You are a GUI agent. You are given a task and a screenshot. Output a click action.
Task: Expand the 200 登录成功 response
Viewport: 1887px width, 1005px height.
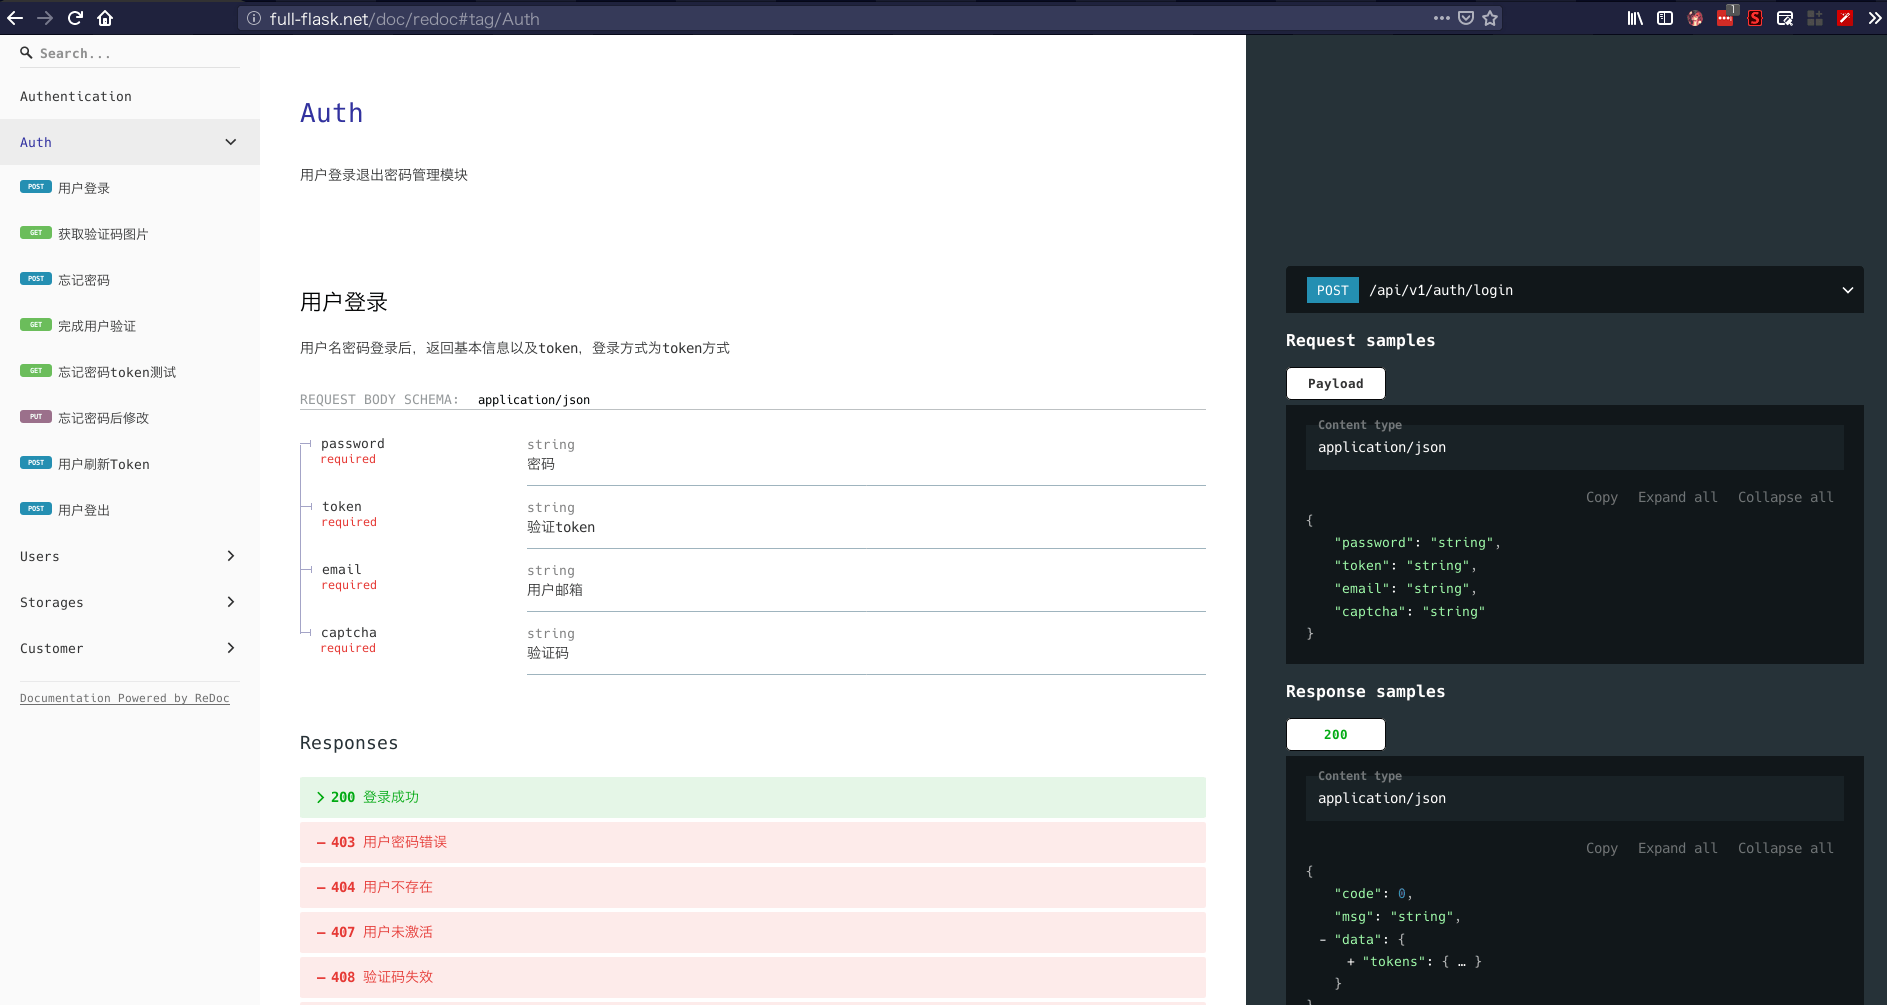point(752,797)
